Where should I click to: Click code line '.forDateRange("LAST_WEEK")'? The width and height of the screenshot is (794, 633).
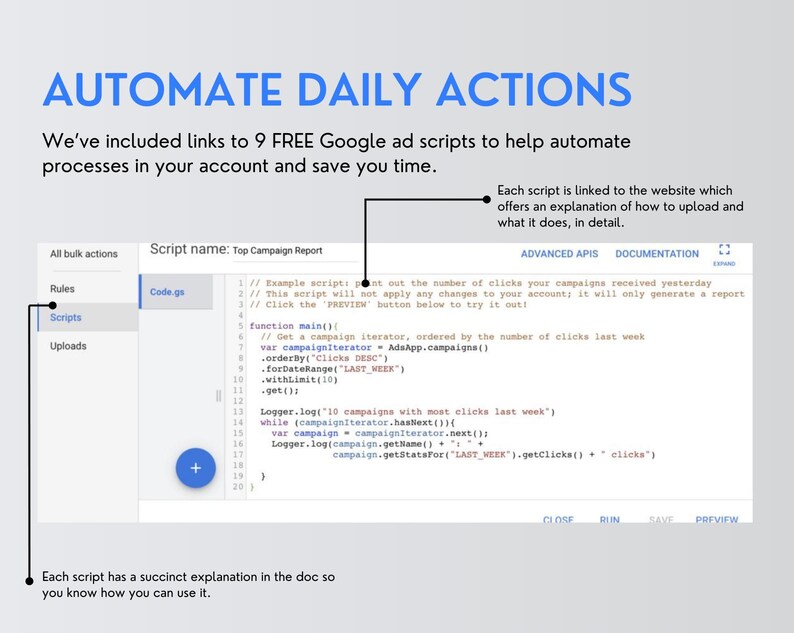tap(333, 369)
